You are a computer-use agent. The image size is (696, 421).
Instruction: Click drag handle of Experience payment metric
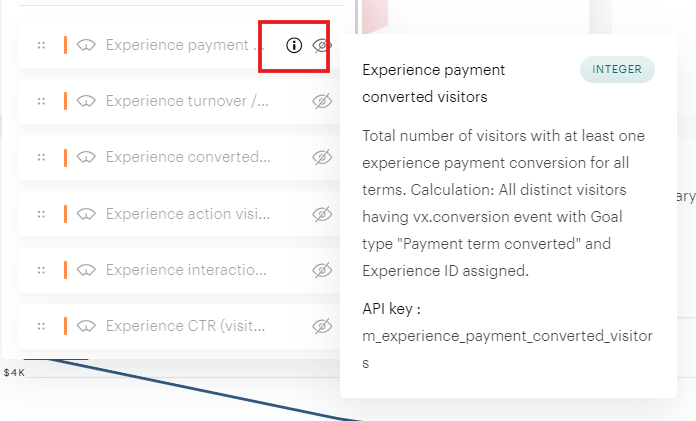pos(41,45)
